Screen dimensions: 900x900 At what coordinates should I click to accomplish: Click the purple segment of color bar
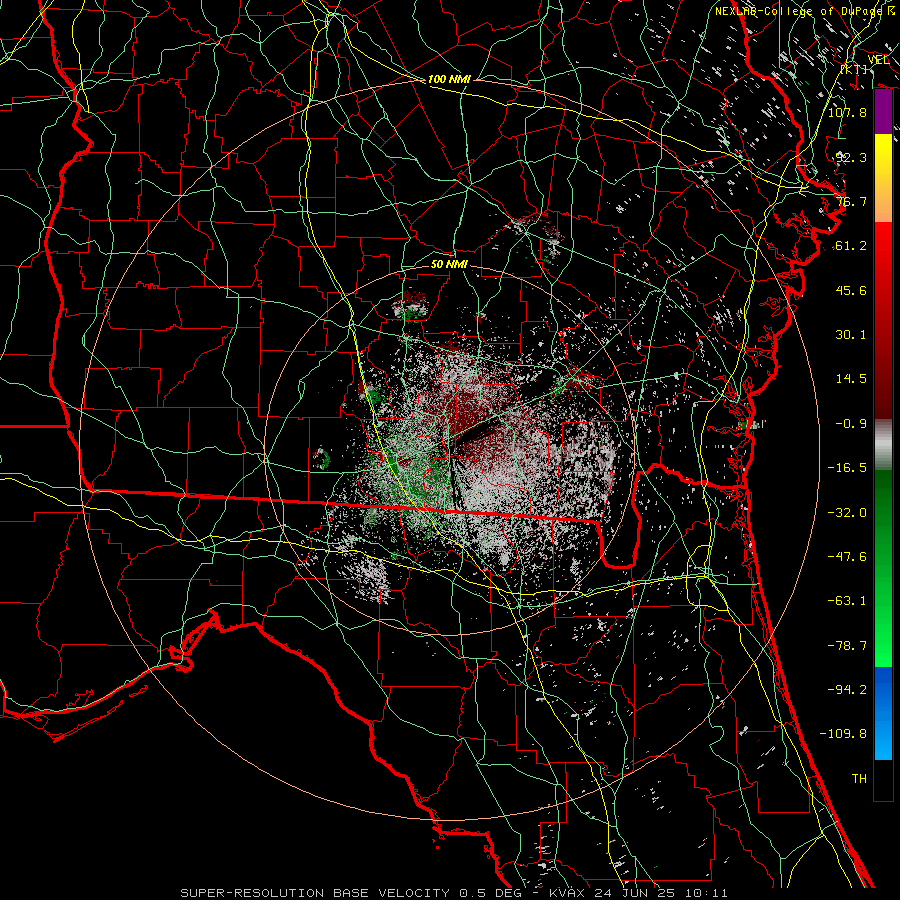883,112
